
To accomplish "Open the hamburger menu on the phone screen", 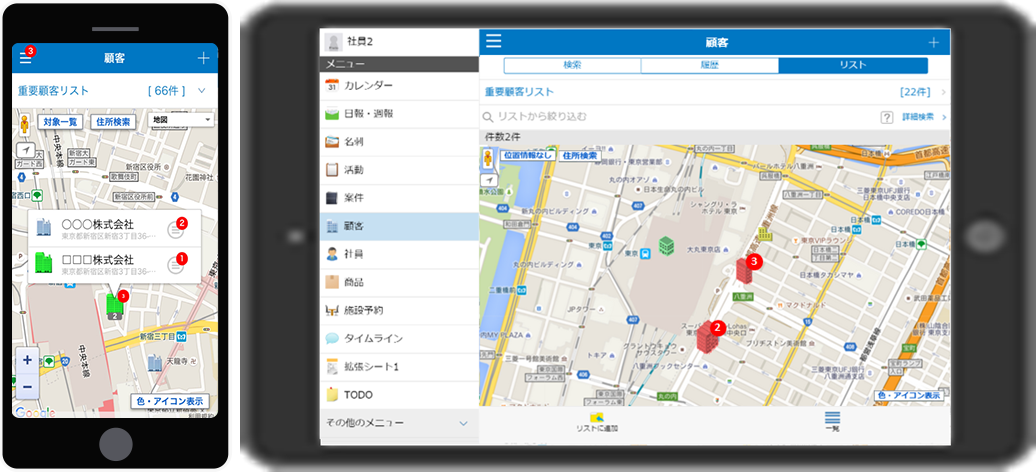I will pyautogui.click(x=25, y=58).
